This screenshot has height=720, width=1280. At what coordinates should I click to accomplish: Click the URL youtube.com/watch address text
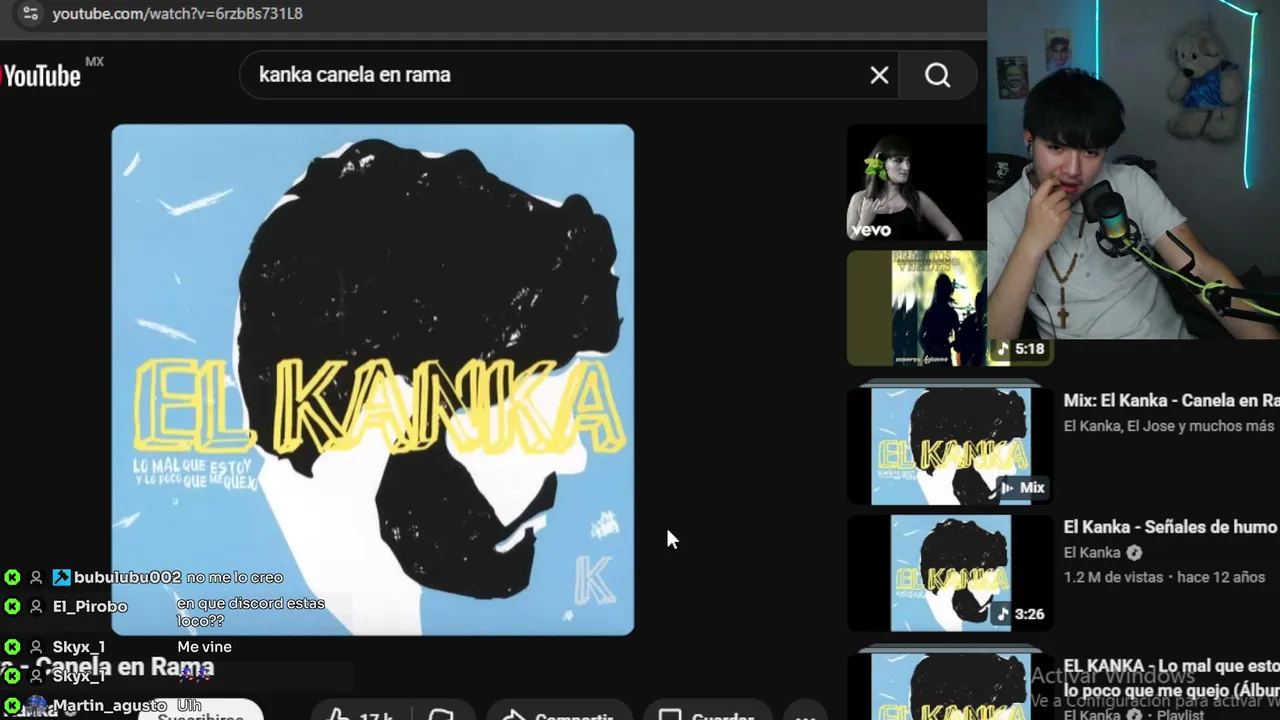[177, 14]
